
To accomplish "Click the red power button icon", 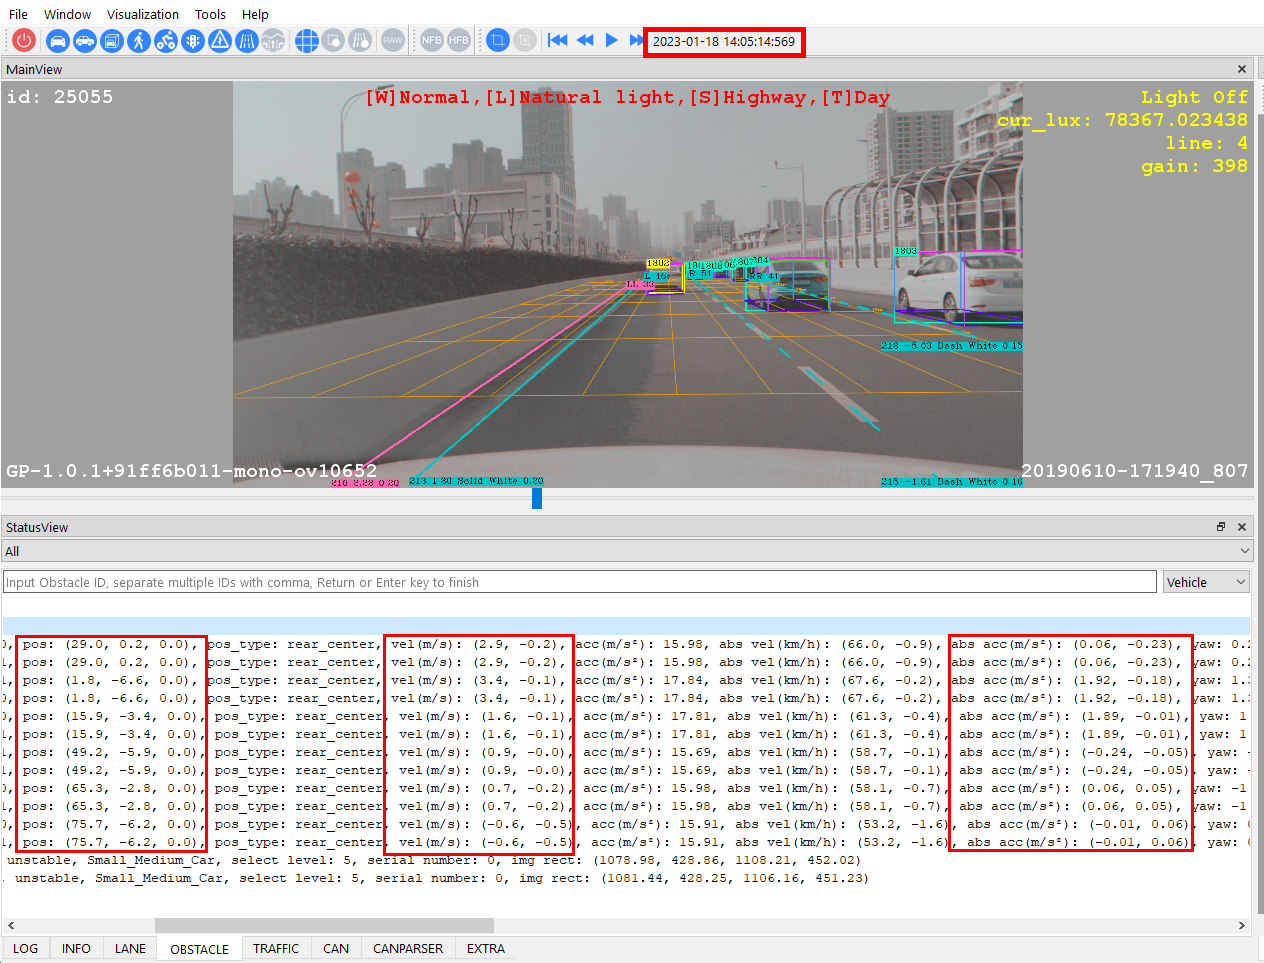I will (x=24, y=40).
